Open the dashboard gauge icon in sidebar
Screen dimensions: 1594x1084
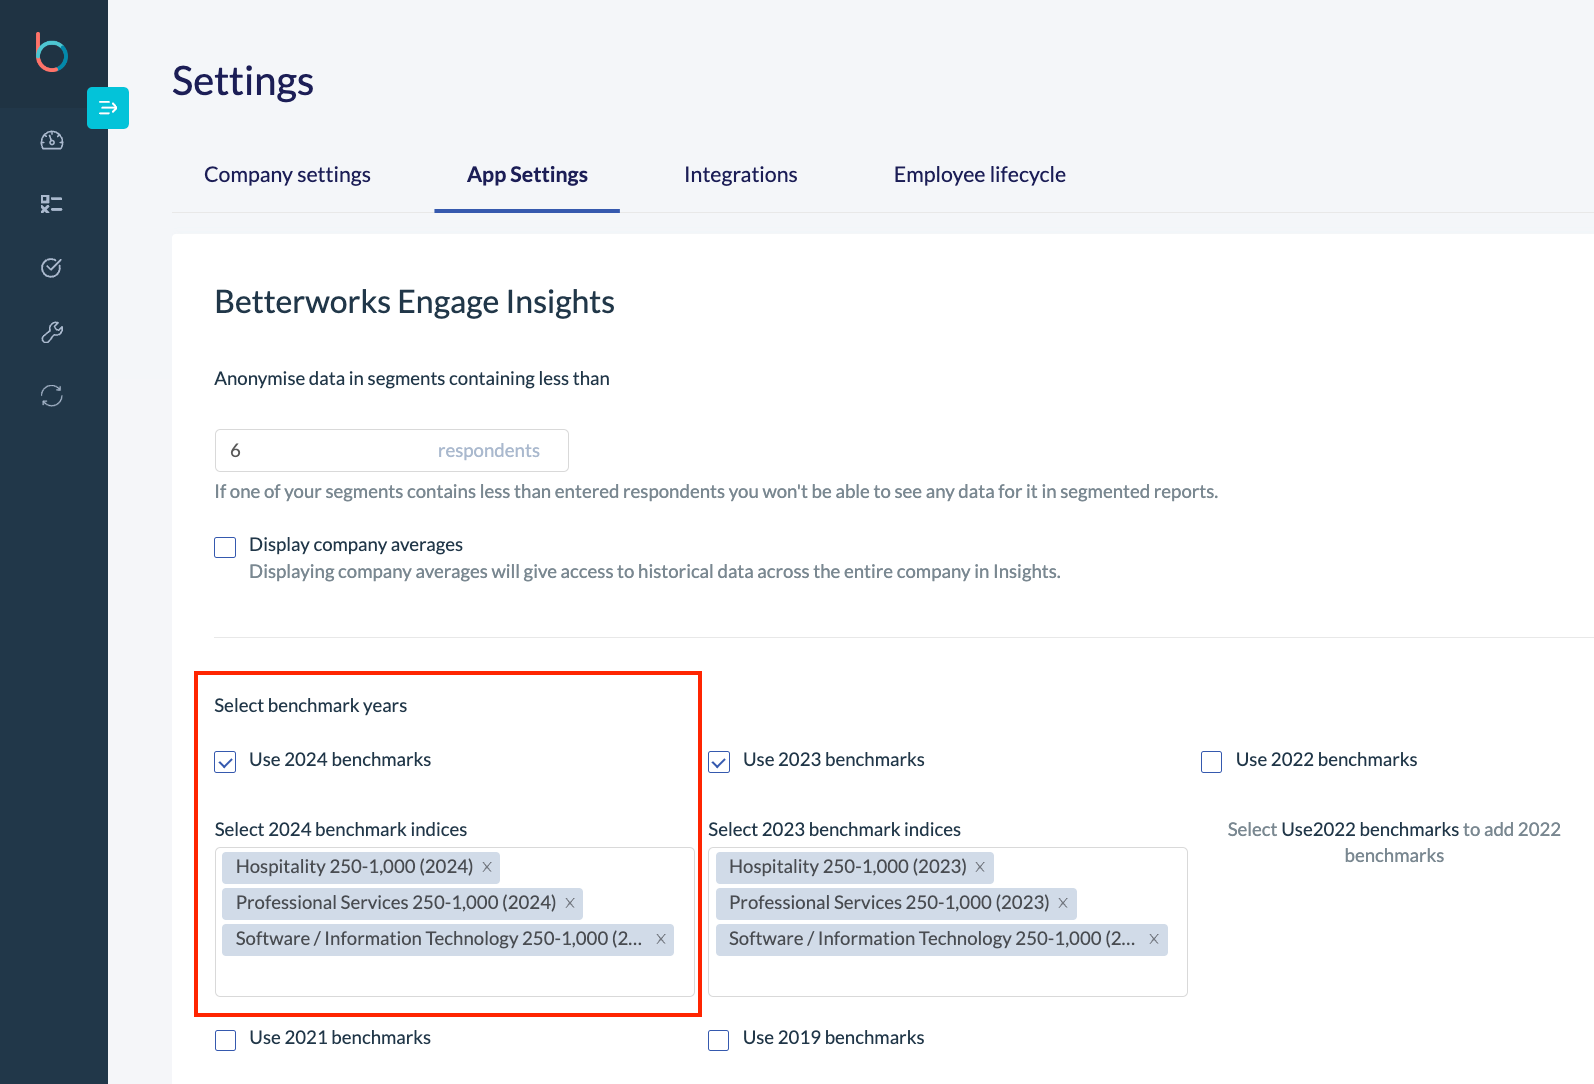click(52, 141)
